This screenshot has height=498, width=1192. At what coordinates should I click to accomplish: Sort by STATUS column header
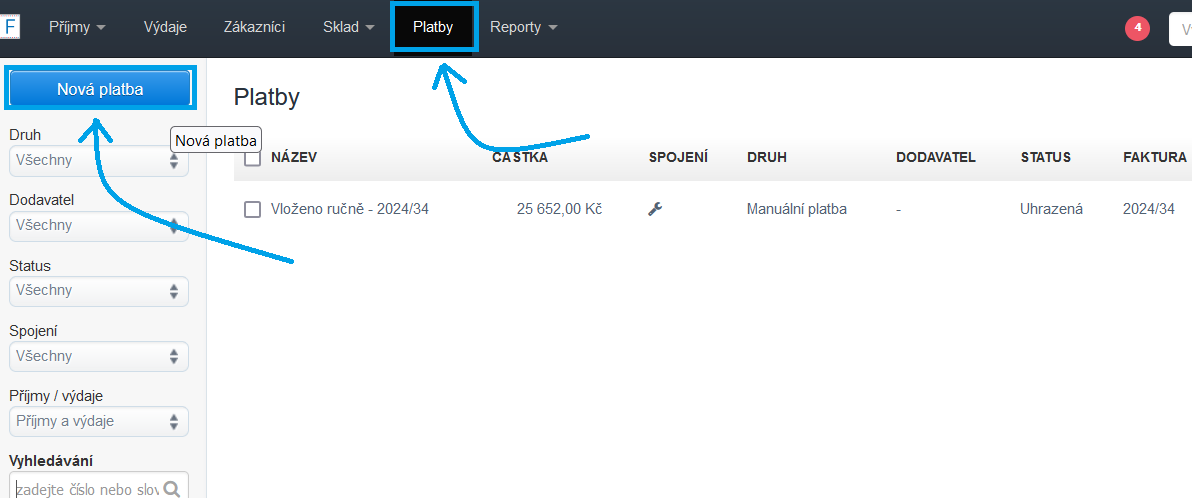[1045, 157]
